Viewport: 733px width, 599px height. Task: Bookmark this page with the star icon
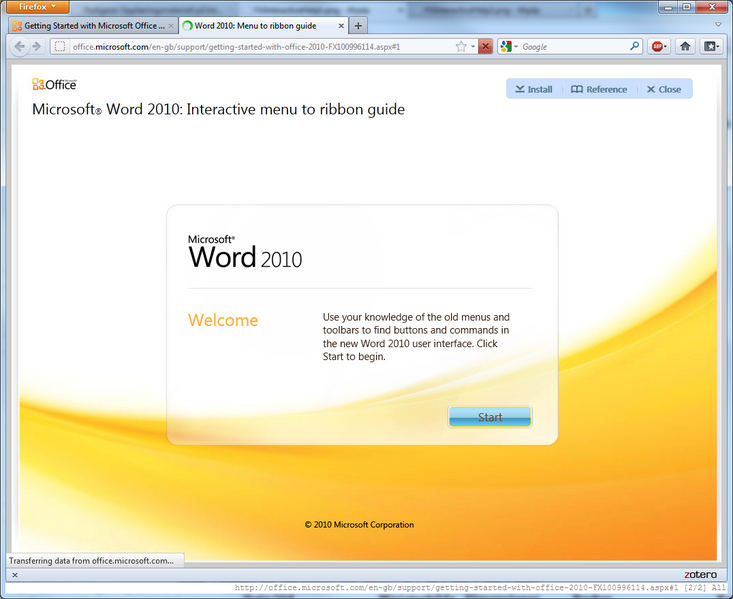click(x=461, y=46)
